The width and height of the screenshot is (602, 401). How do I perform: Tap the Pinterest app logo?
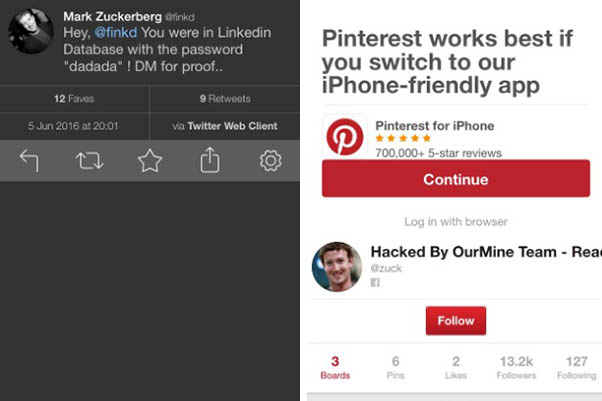(345, 137)
